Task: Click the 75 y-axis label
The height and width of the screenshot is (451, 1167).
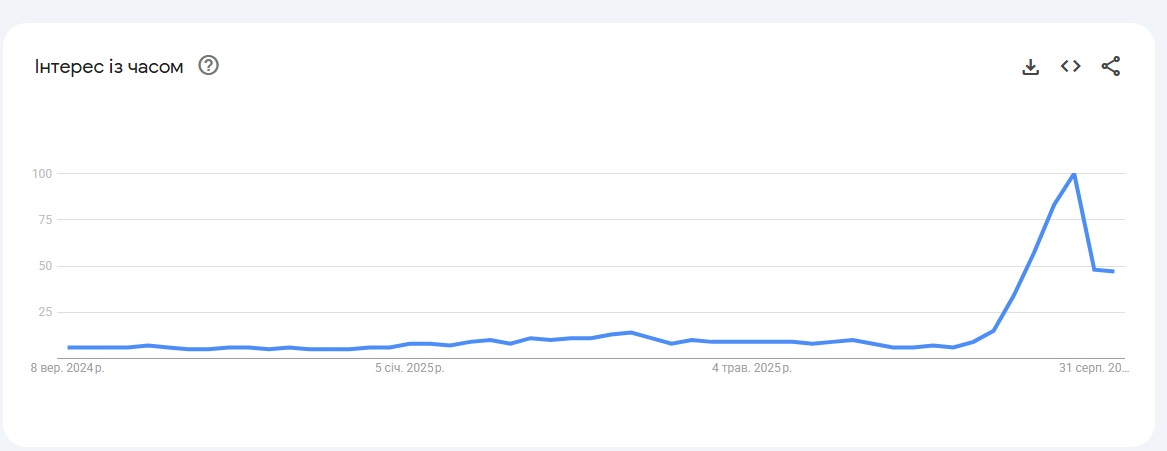Action: [x=44, y=220]
